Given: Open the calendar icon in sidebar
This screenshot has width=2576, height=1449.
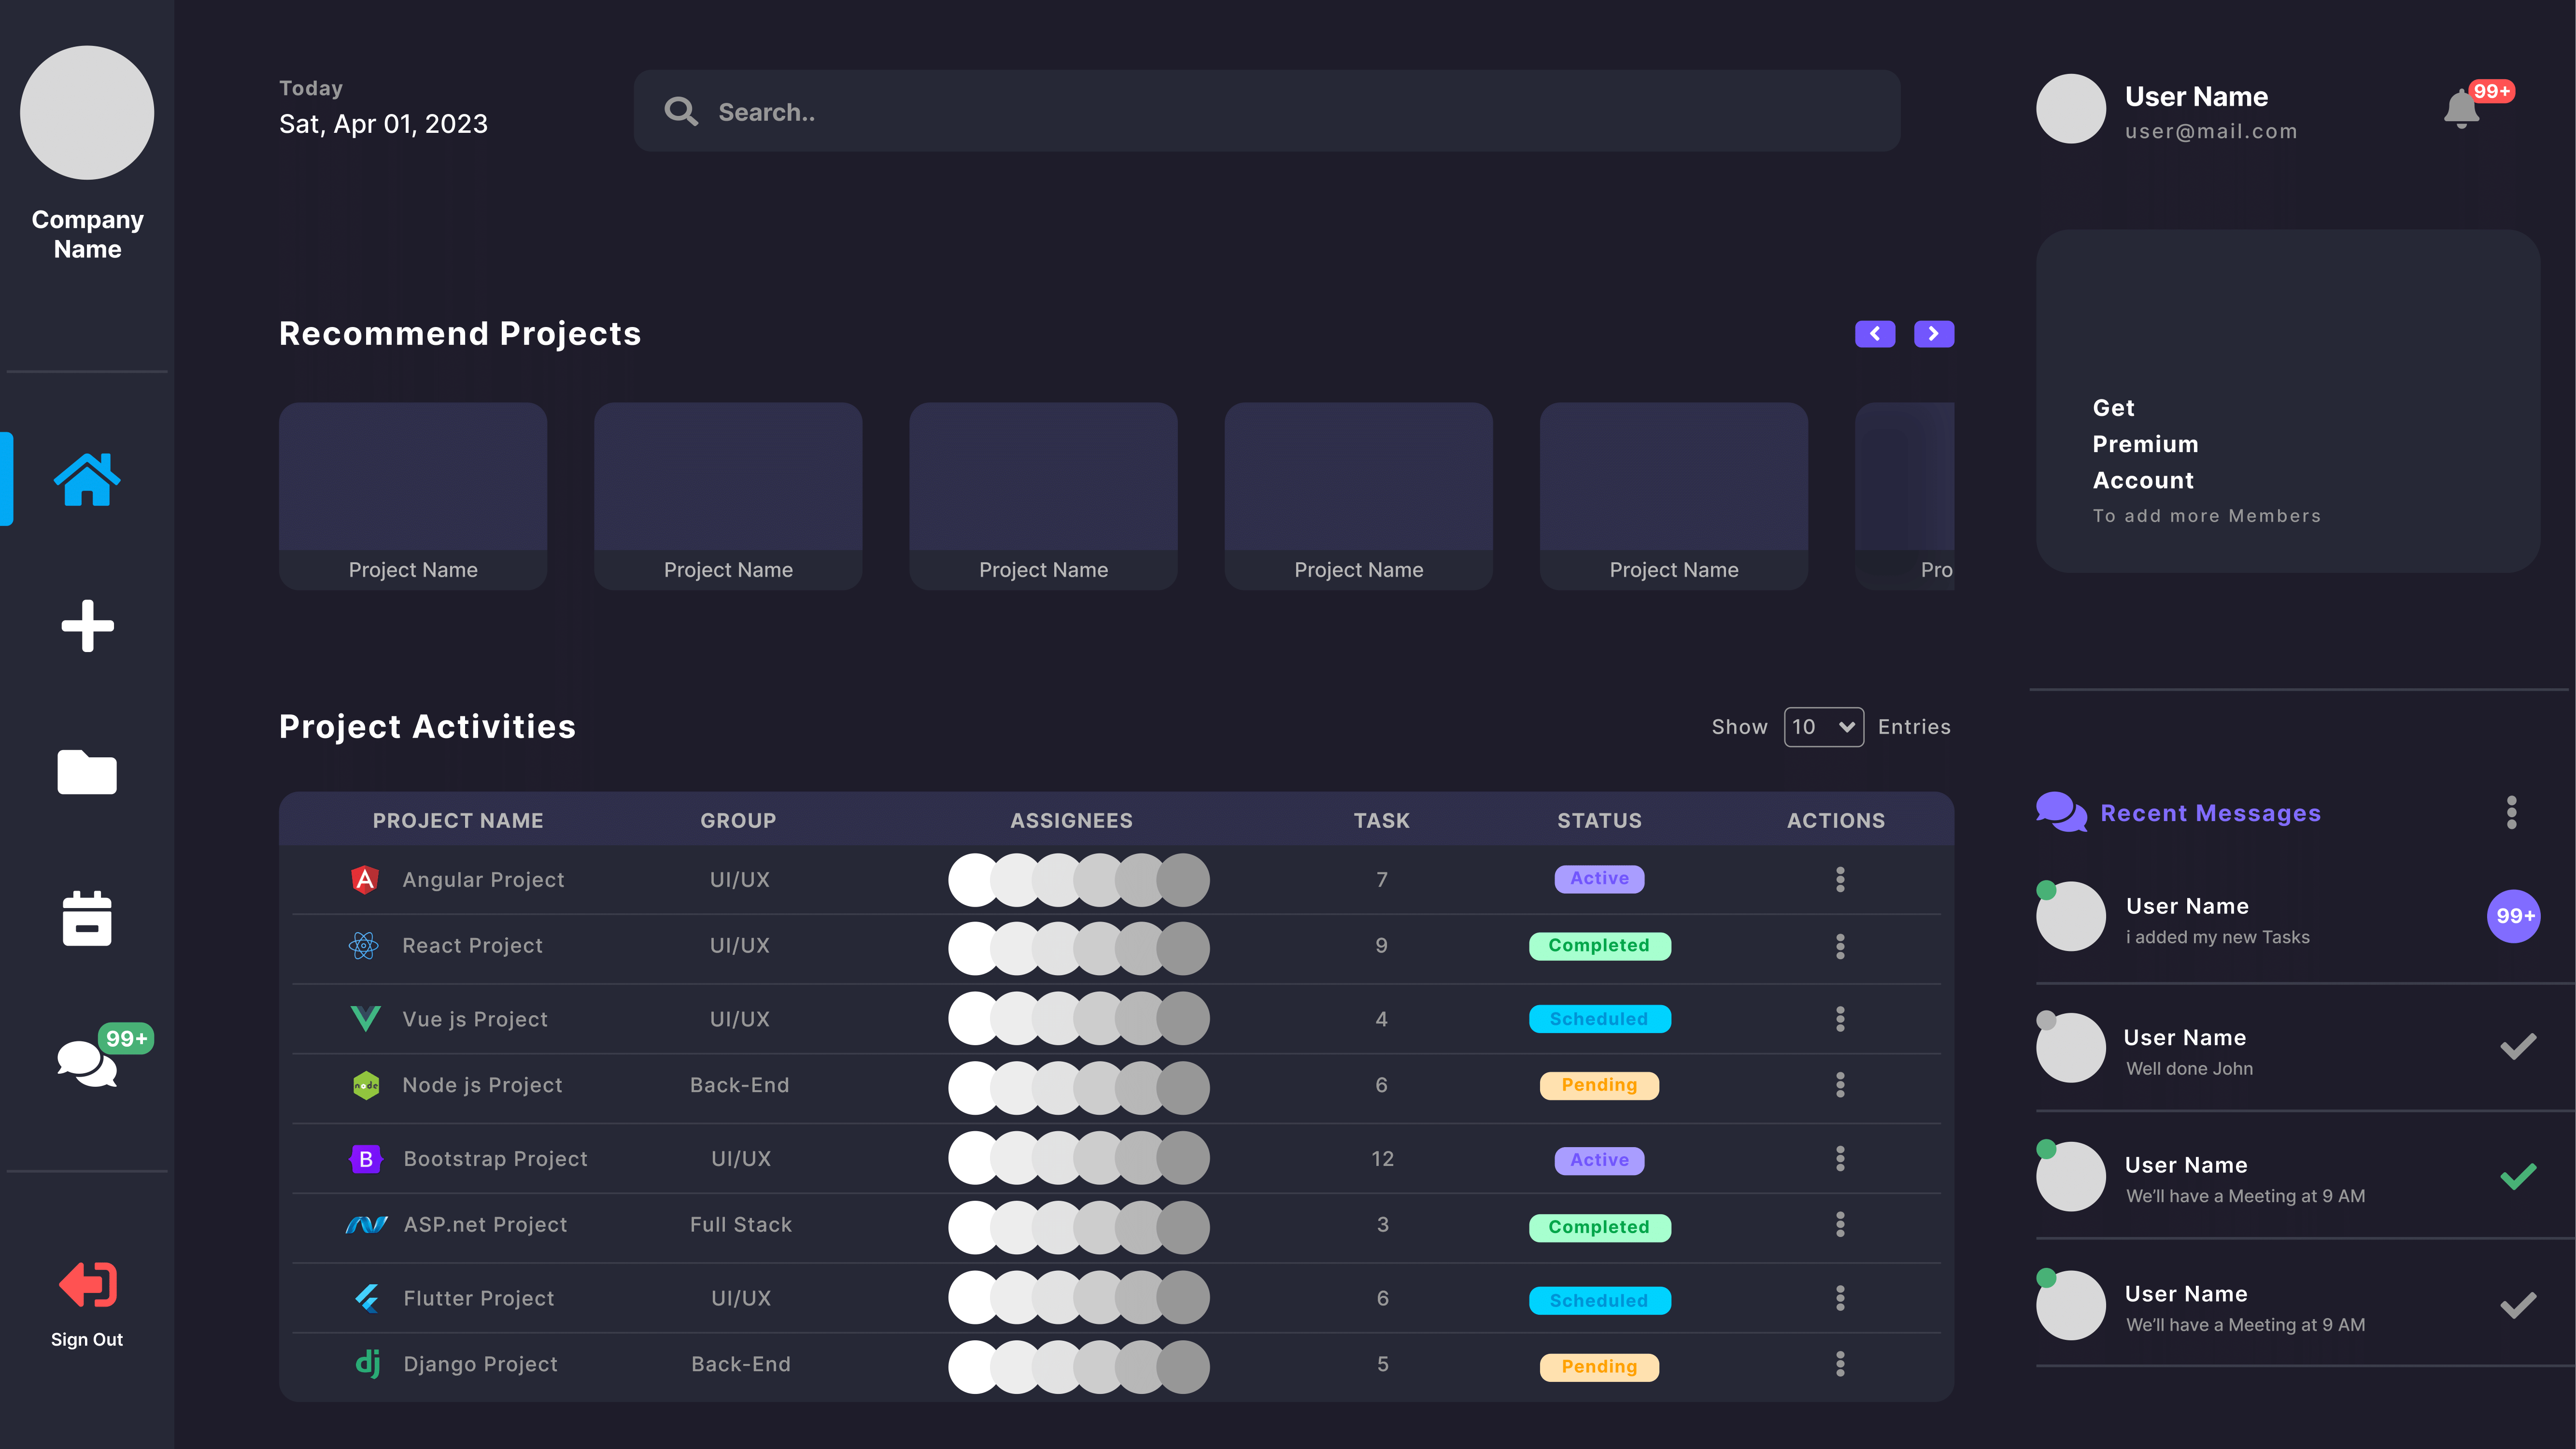Looking at the screenshot, I should pyautogui.click(x=87, y=918).
